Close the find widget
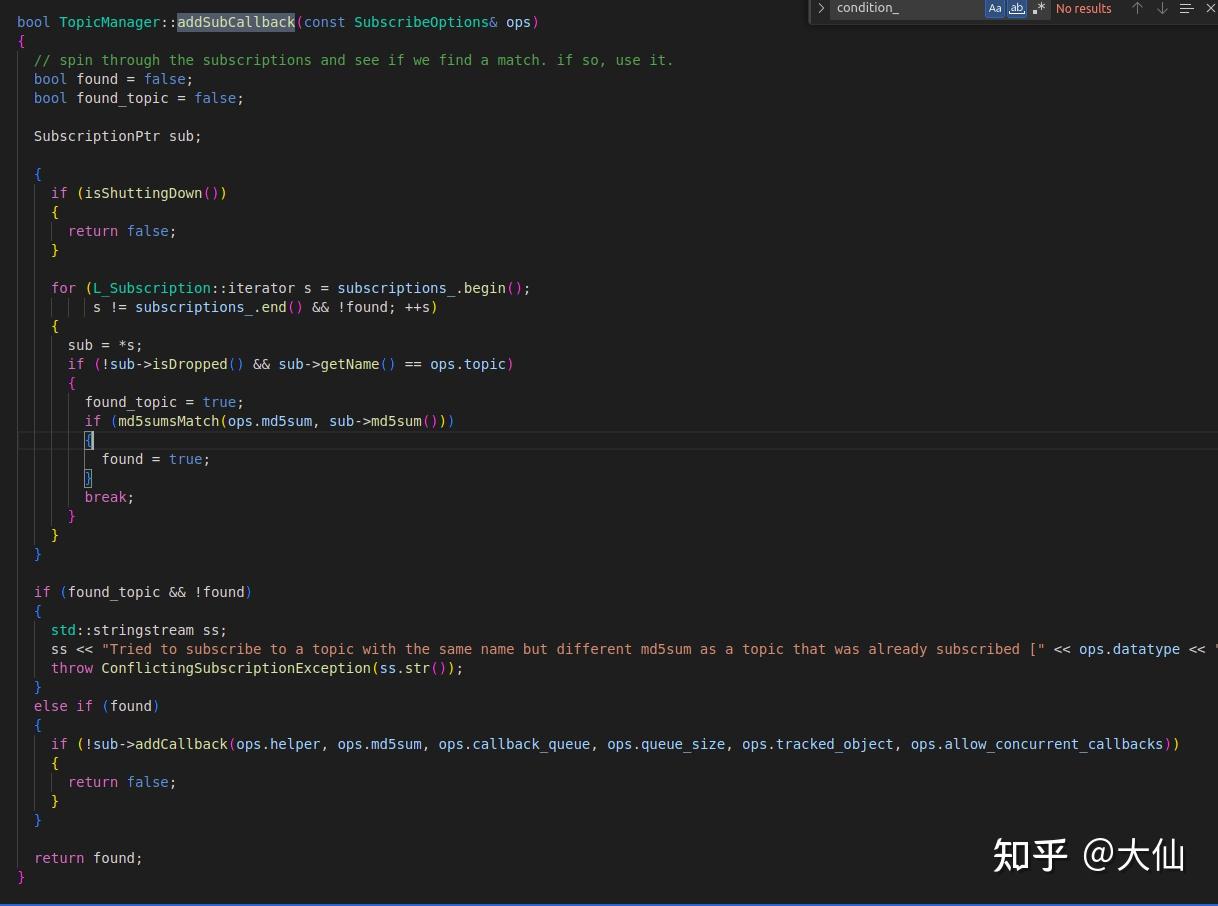The width and height of the screenshot is (1218, 906). coord(1211,9)
